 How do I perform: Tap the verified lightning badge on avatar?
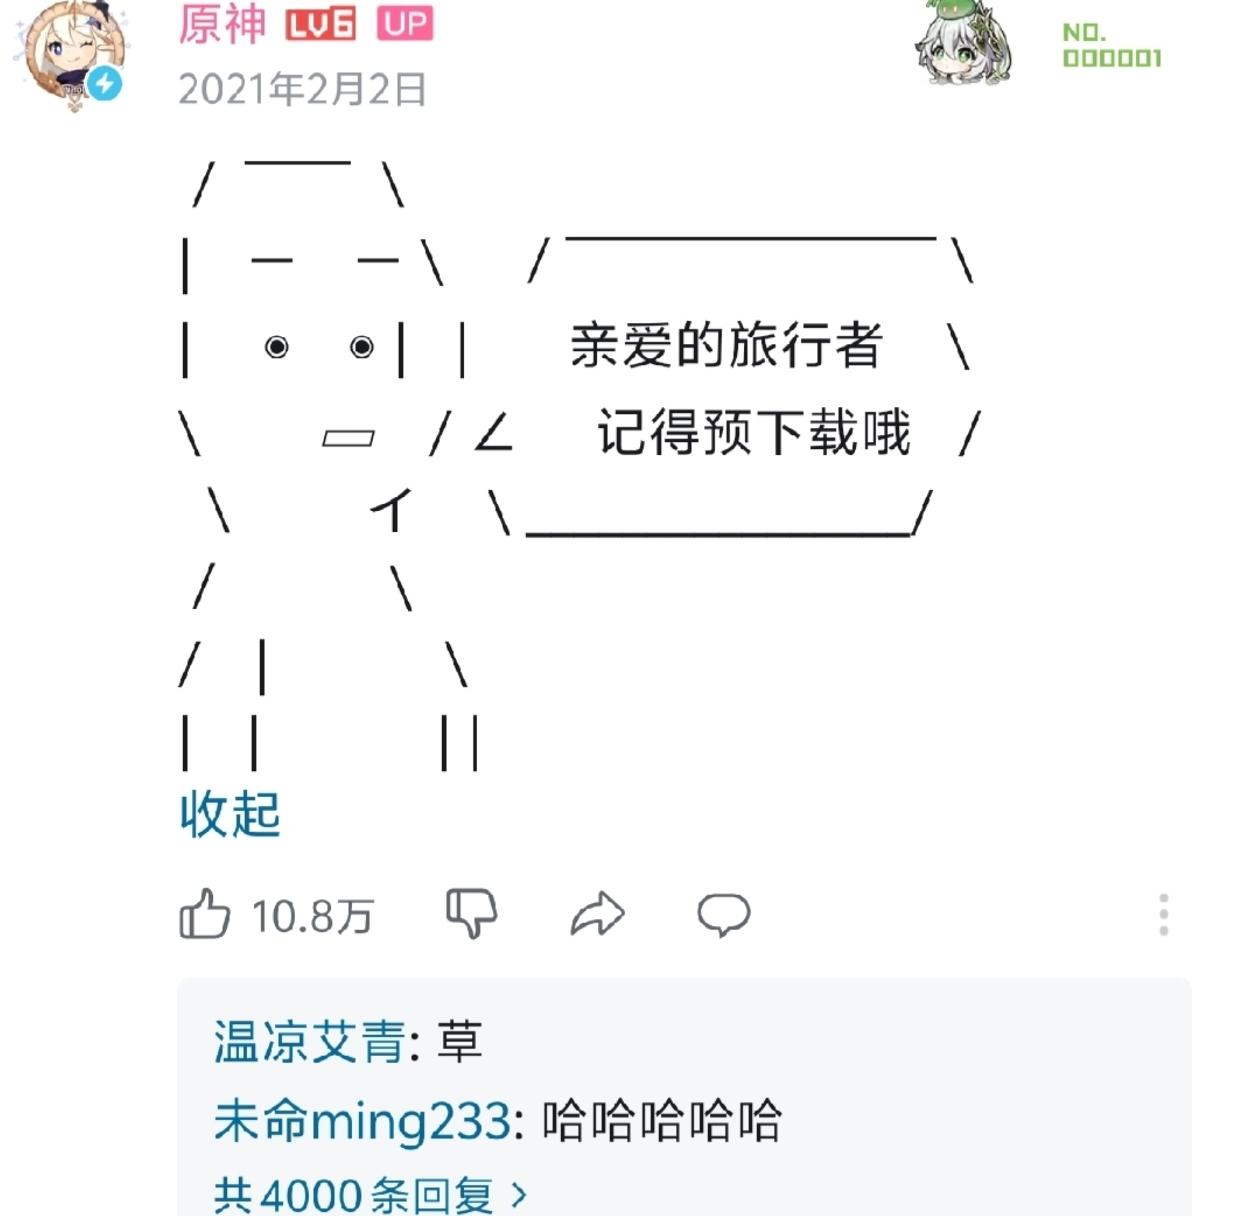[x=105, y=84]
